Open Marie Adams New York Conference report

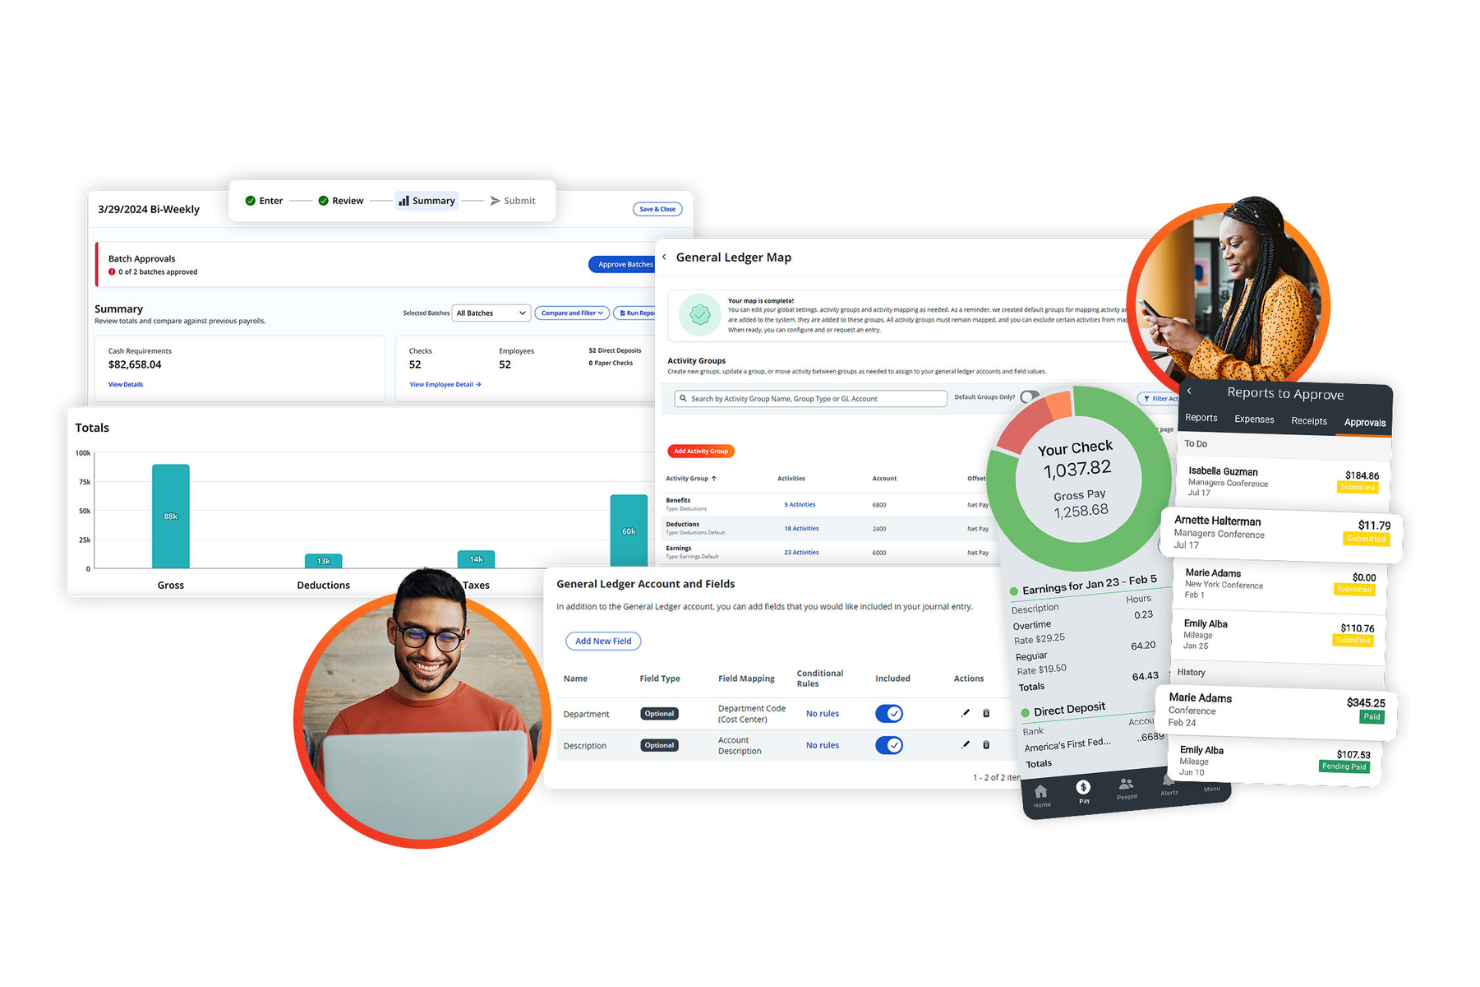click(1281, 584)
